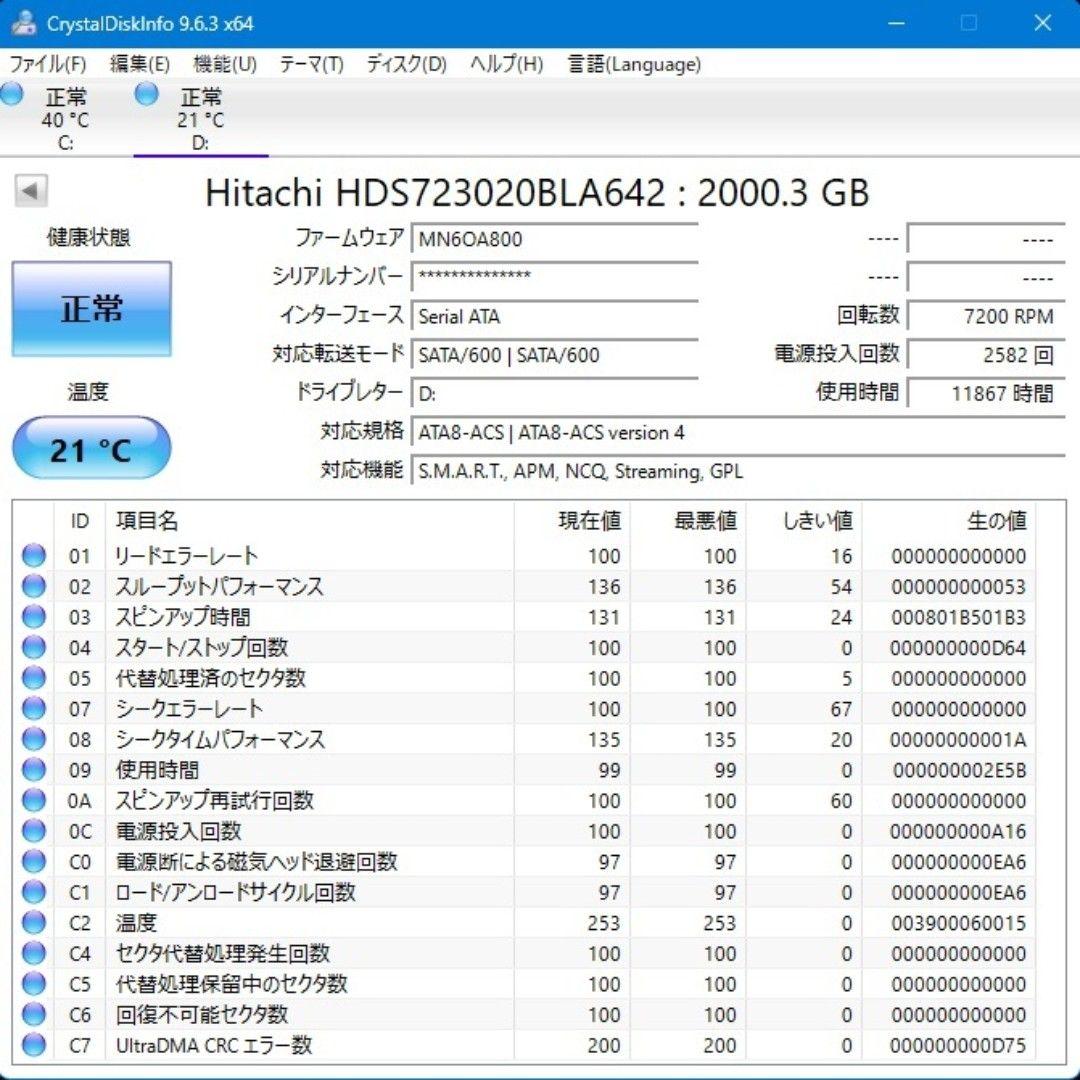Click the blue status lamp beside リードエラーレート
1080x1080 pixels.
click(33, 556)
